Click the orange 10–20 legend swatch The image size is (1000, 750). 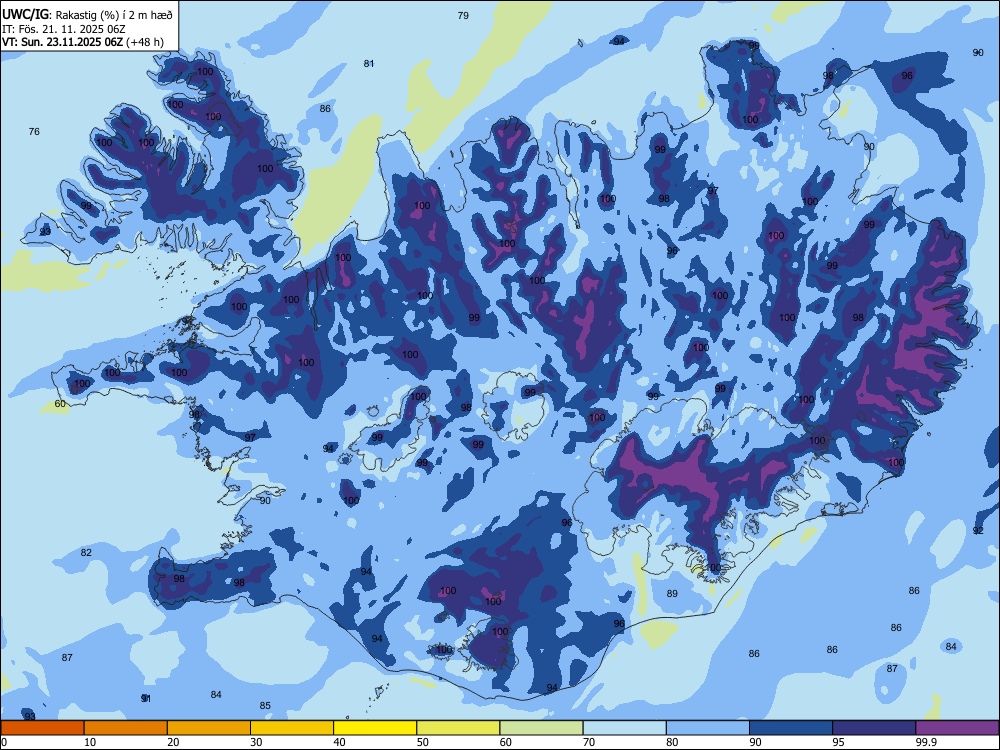(x=126, y=728)
